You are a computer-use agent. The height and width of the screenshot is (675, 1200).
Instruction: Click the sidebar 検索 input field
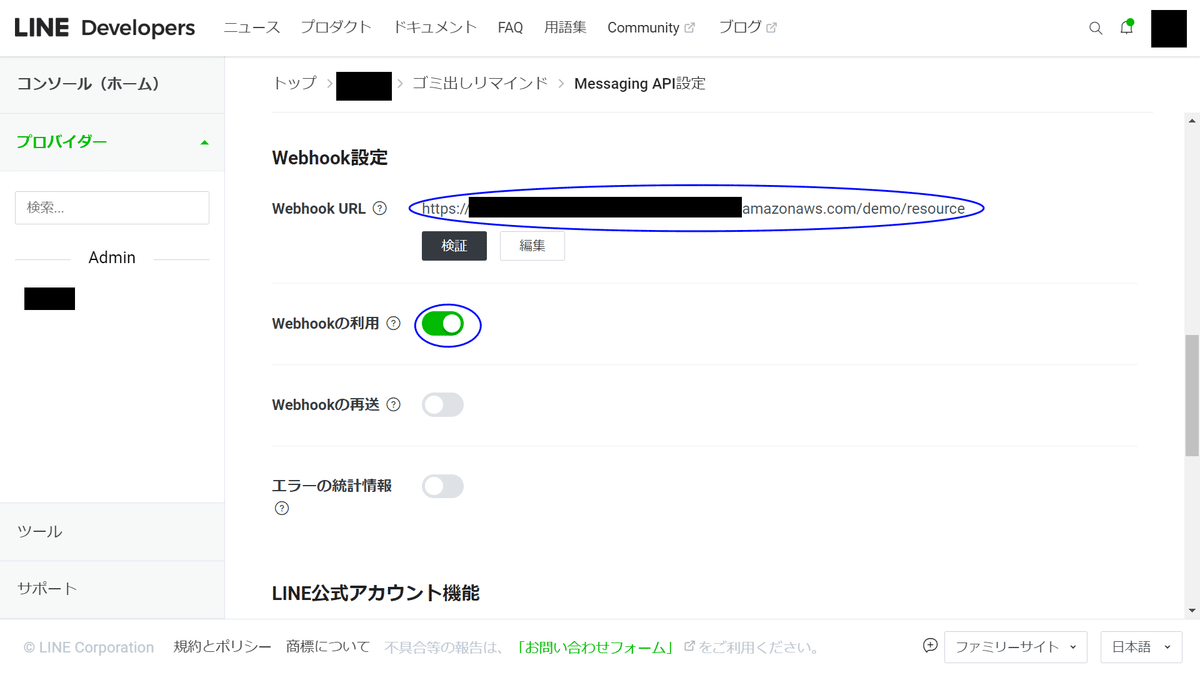[111, 207]
